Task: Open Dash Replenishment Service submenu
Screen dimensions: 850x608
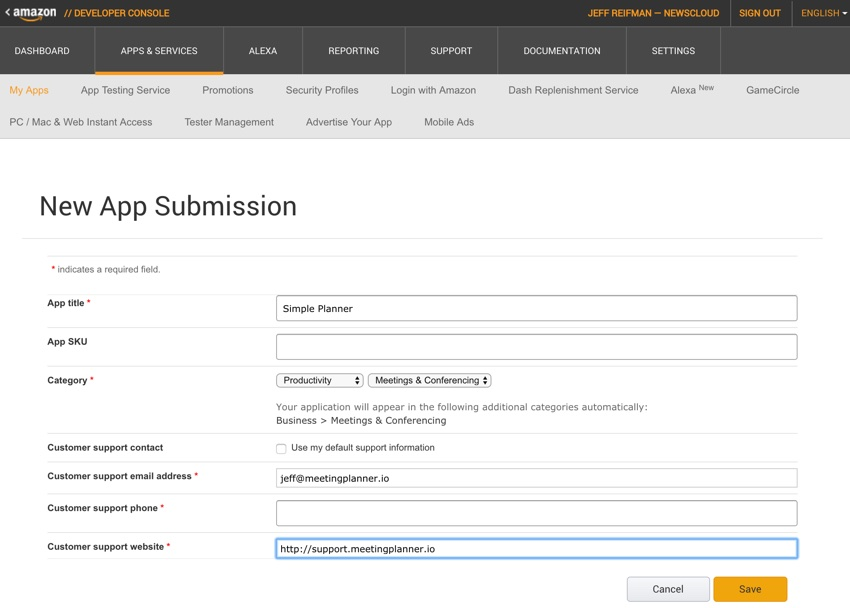Action: [573, 90]
